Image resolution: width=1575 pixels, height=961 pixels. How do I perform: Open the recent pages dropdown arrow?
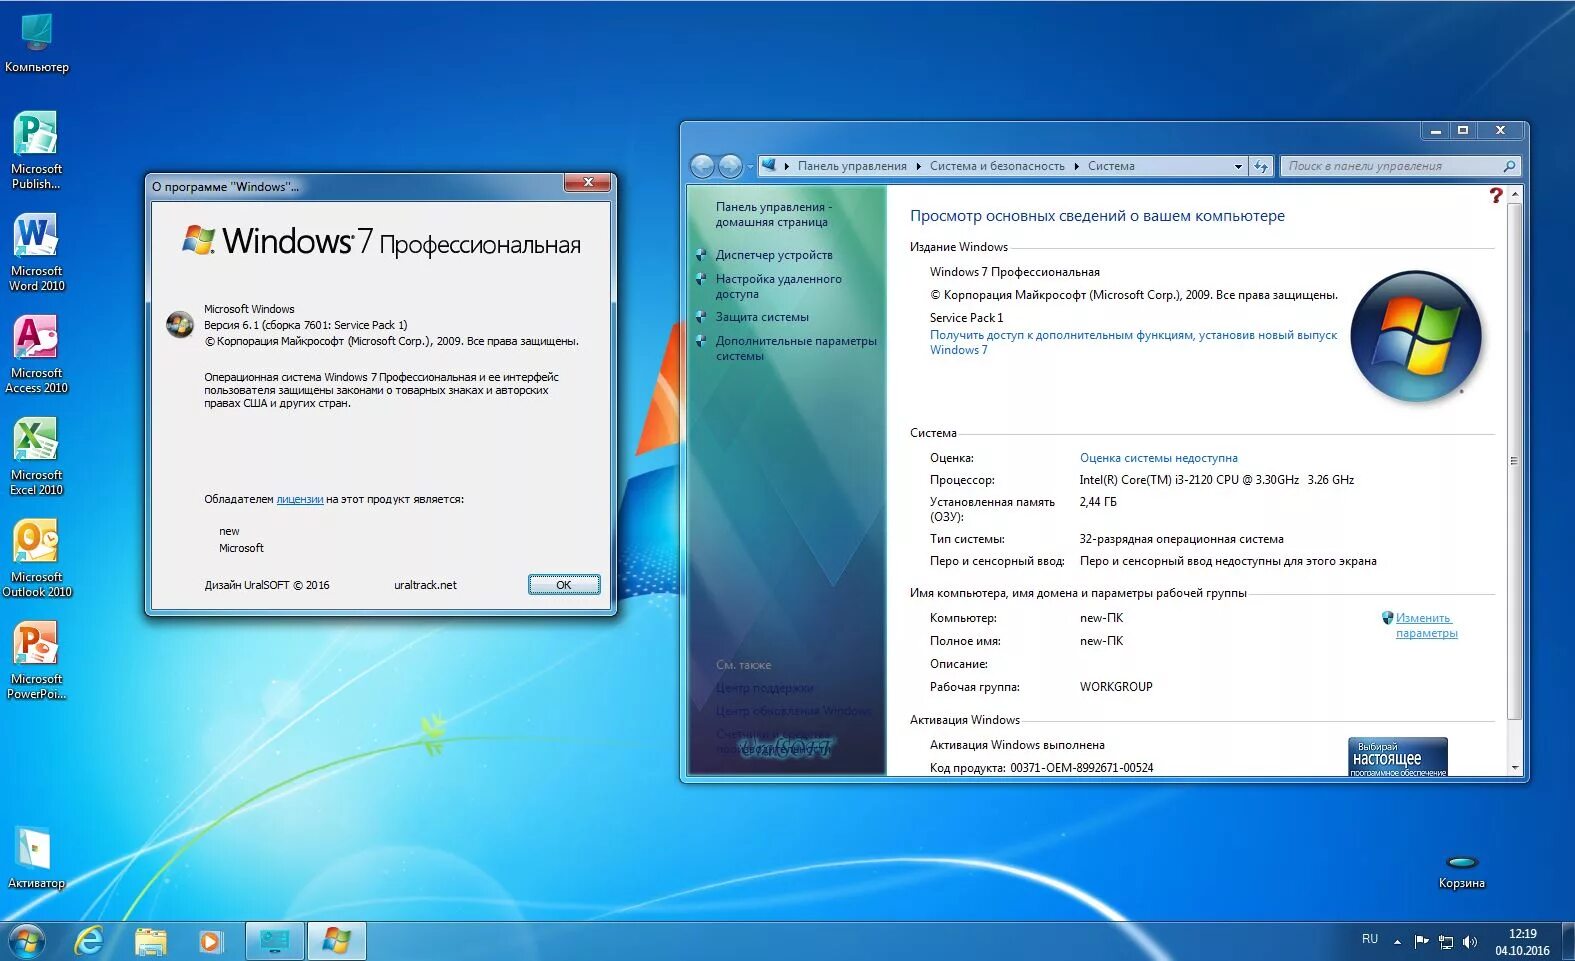(750, 167)
